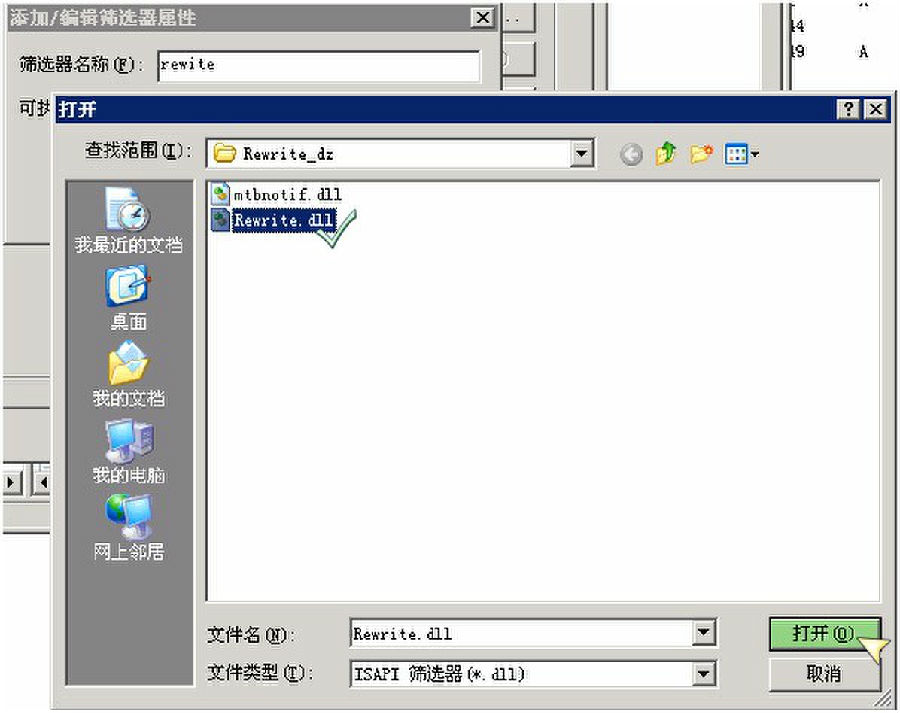900x713 pixels.
Task: Go up one folder level
Action: (x=666, y=154)
